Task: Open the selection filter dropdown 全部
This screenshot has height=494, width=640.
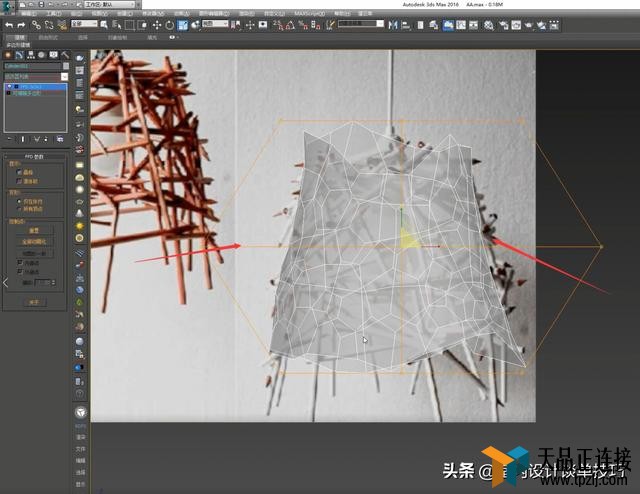Action: click(x=84, y=24)
